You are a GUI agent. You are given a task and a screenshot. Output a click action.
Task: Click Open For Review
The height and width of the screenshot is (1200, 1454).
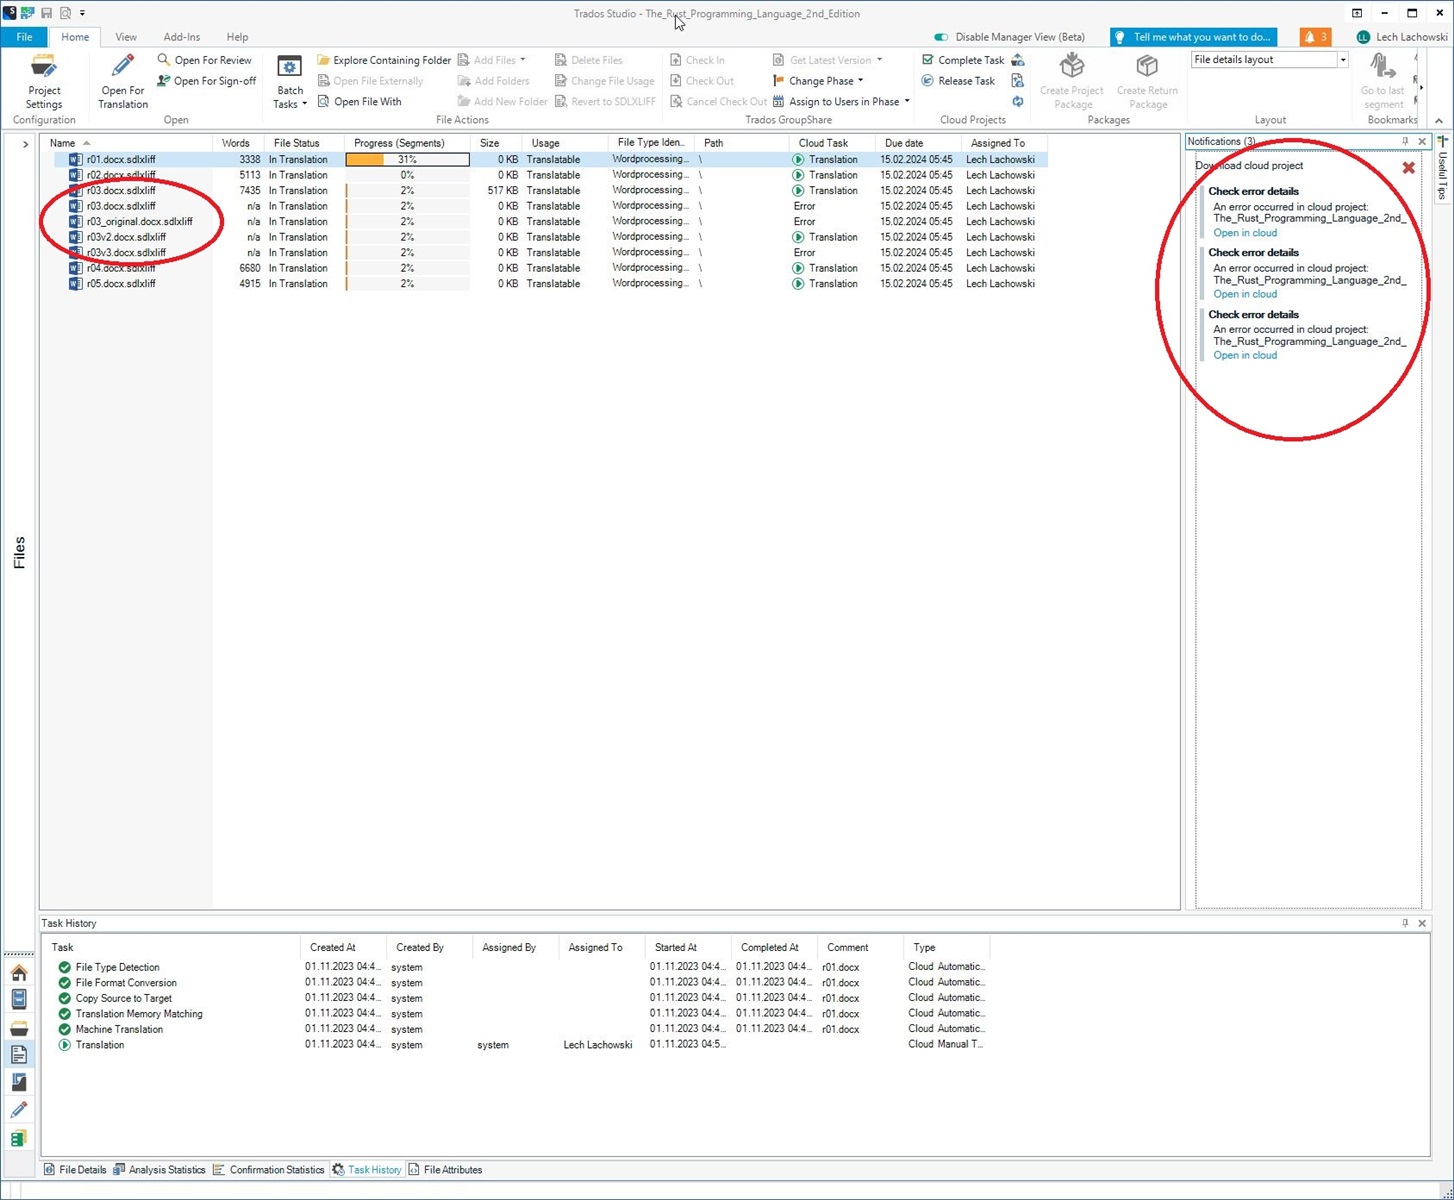pos(204,60)
